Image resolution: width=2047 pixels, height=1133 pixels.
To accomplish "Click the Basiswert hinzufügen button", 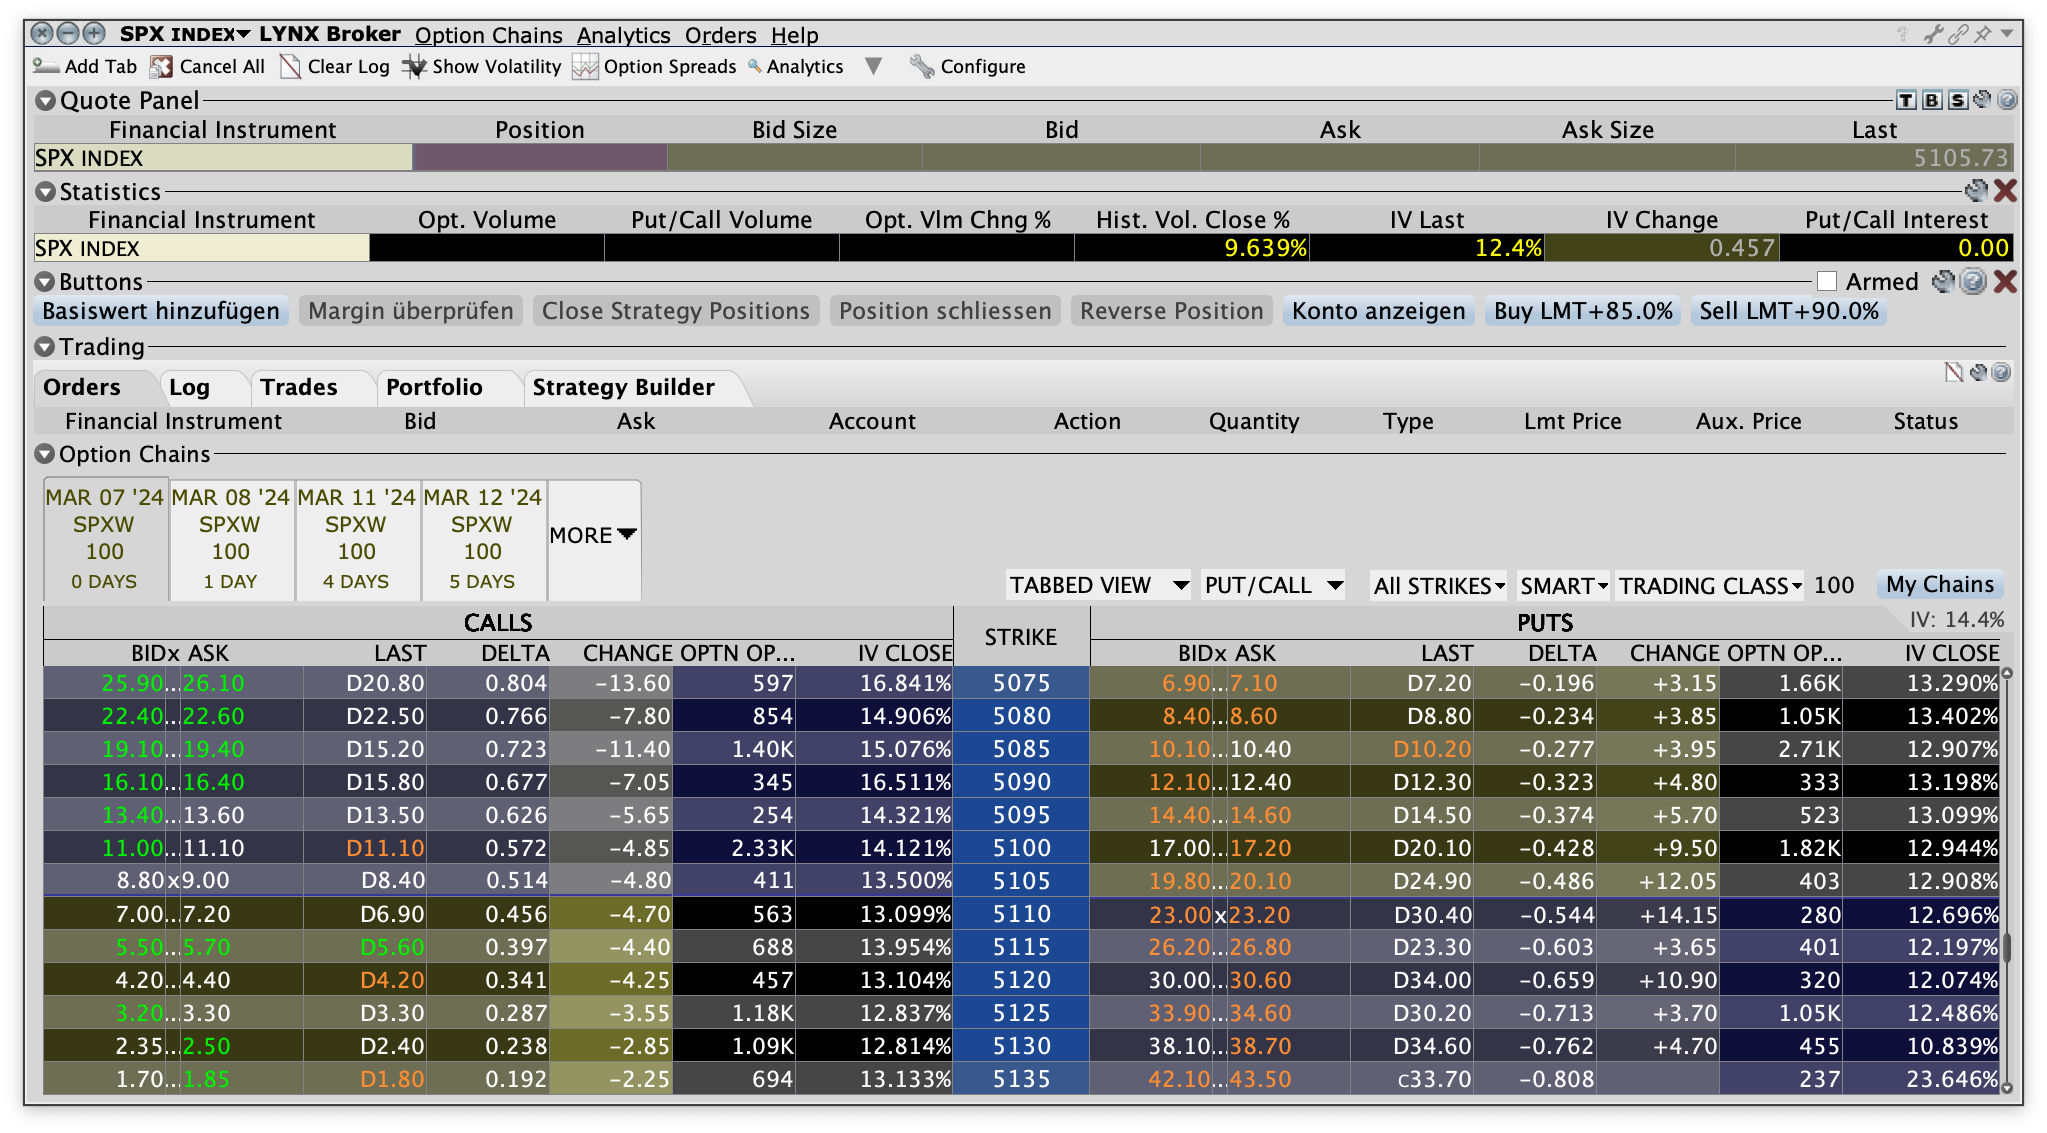I will [161, 311].
